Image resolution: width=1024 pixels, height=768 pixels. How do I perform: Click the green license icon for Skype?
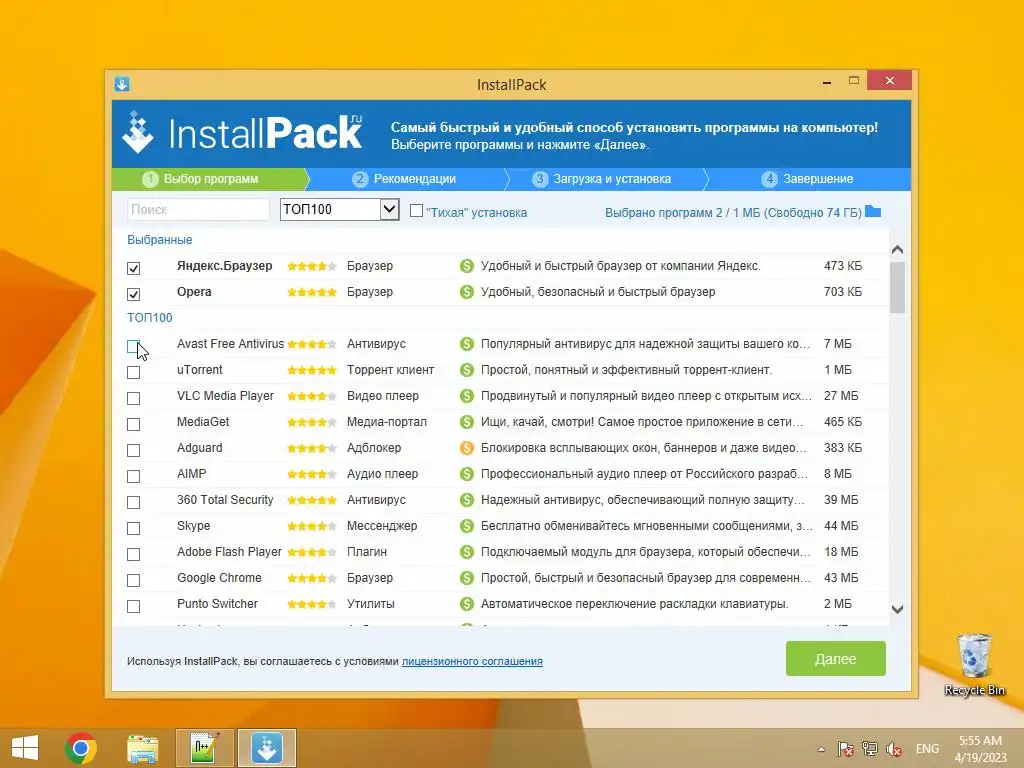pos(466,526)
